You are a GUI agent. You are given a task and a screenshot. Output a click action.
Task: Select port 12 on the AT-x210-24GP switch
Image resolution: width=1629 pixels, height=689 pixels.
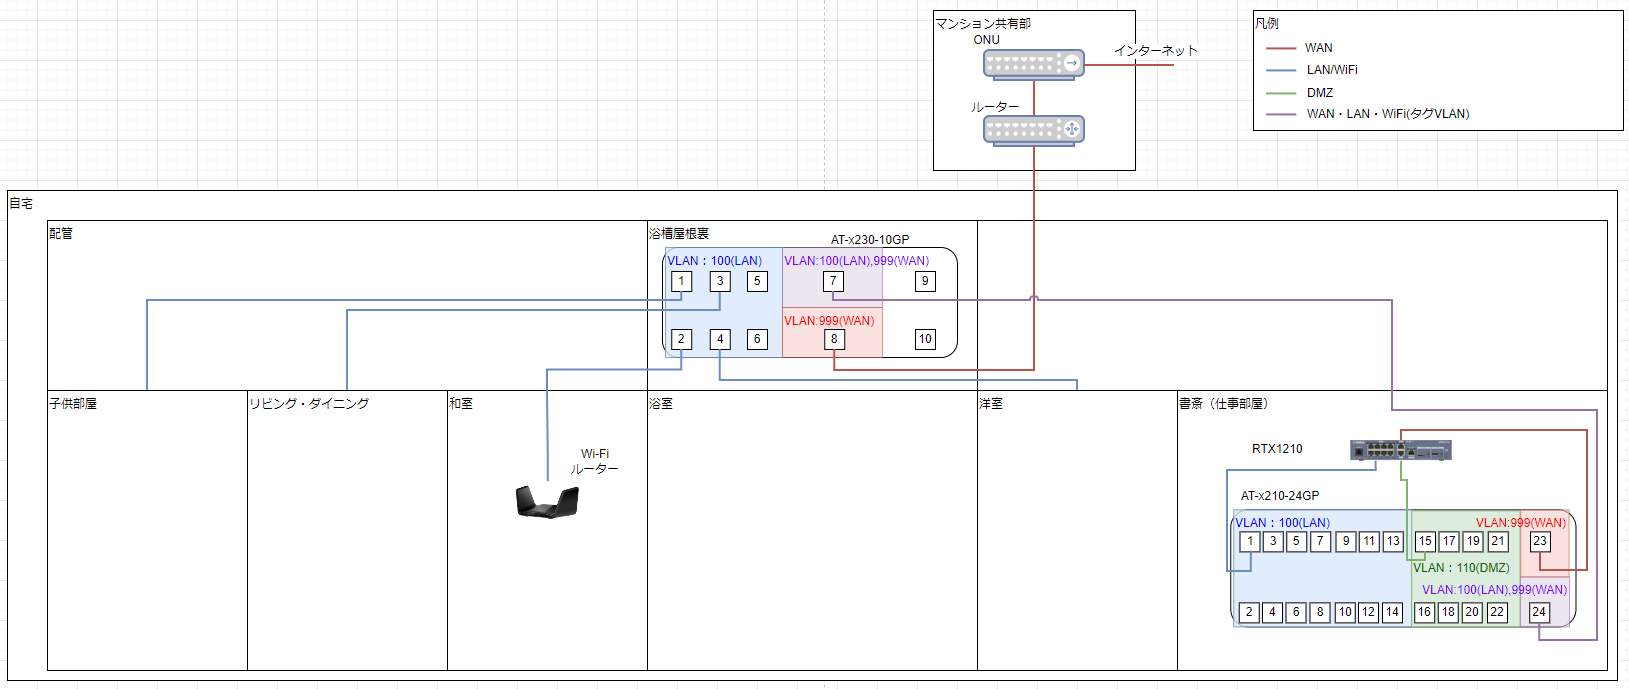(x=1369, y=612)
